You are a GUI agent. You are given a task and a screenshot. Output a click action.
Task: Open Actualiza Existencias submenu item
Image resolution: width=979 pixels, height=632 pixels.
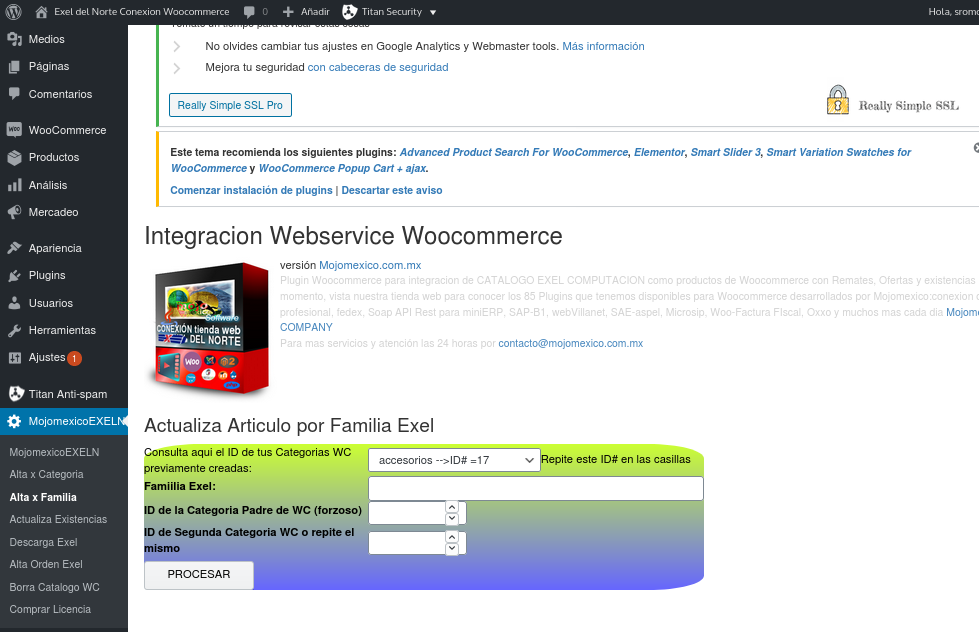pyautogui.click(x=58, y=520)
